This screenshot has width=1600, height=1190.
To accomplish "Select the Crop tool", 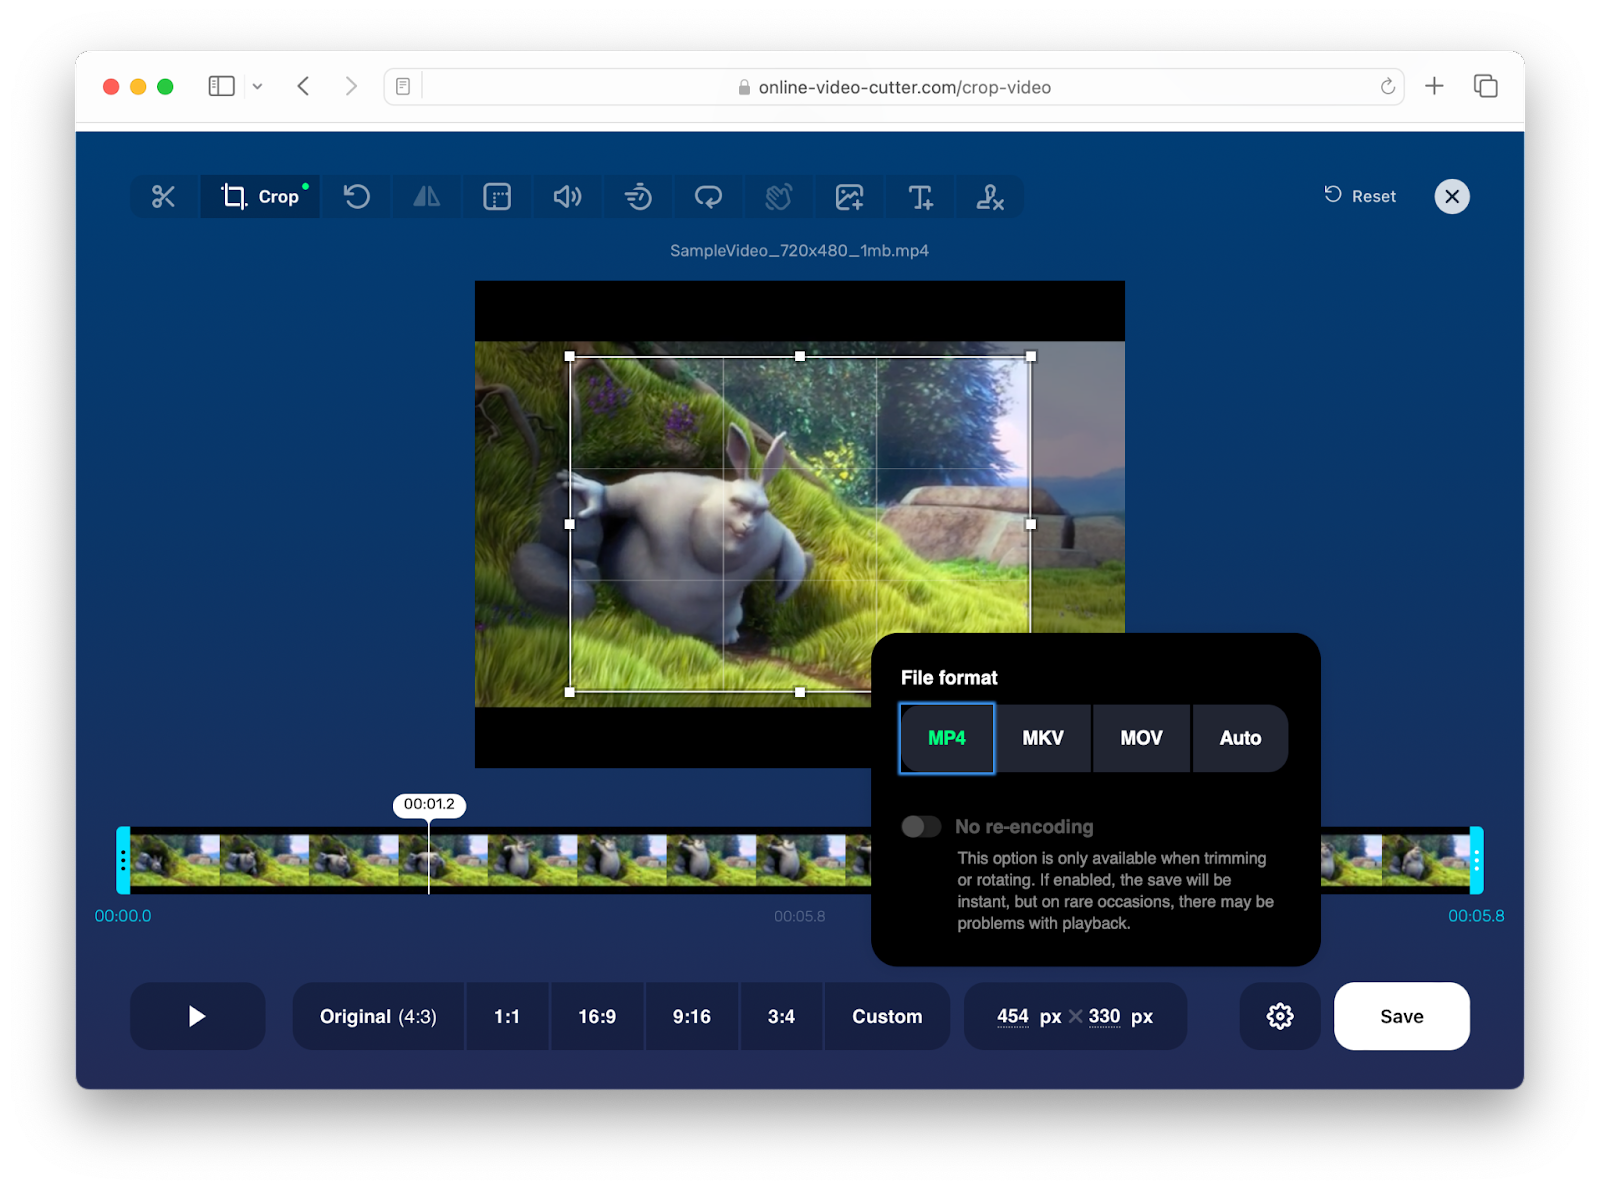I will click(x=260, y=197).
